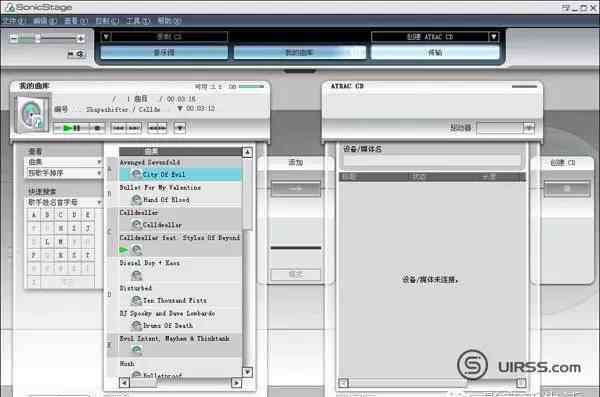Image resolution: width=600 pixels, height=397 pixels.
Task: Click the album artwork CD icon
Action: 31,115
